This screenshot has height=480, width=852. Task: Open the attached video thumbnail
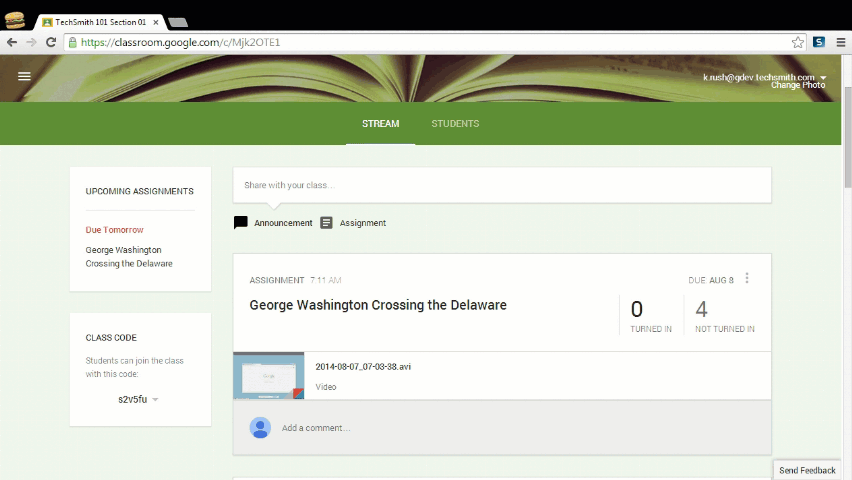268,376
